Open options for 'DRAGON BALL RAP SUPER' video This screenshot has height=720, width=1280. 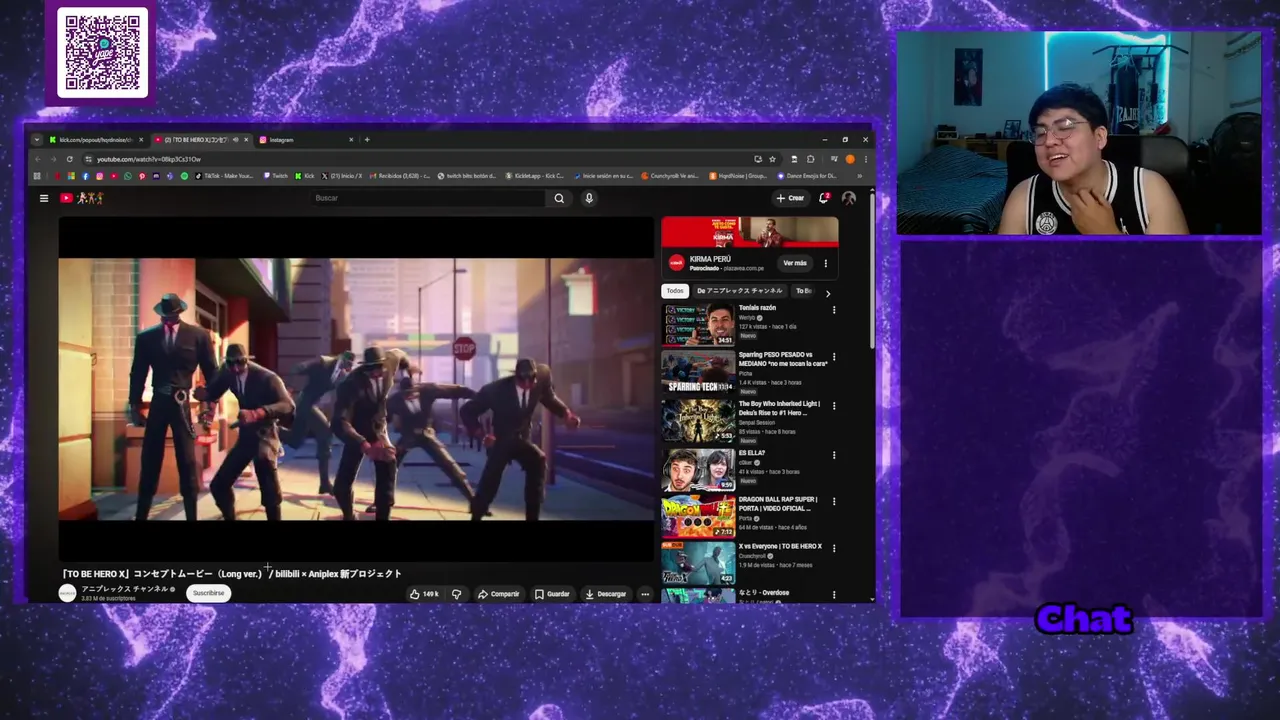point(834,501)
